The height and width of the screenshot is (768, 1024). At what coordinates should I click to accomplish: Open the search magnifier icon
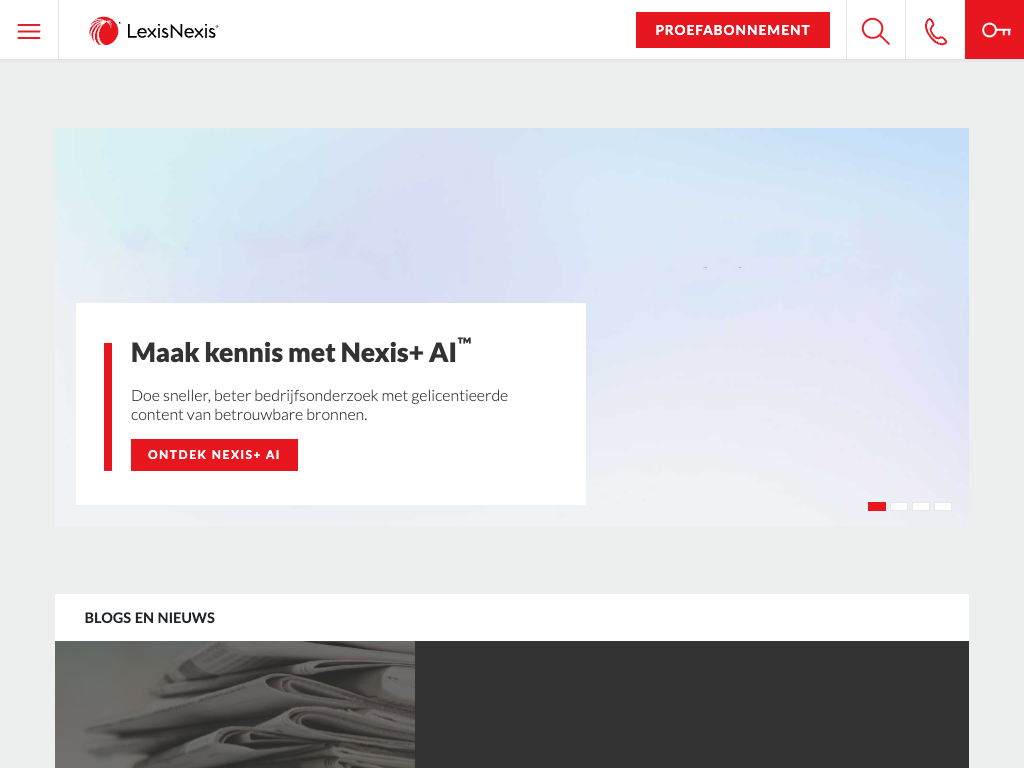click(875, 31)
